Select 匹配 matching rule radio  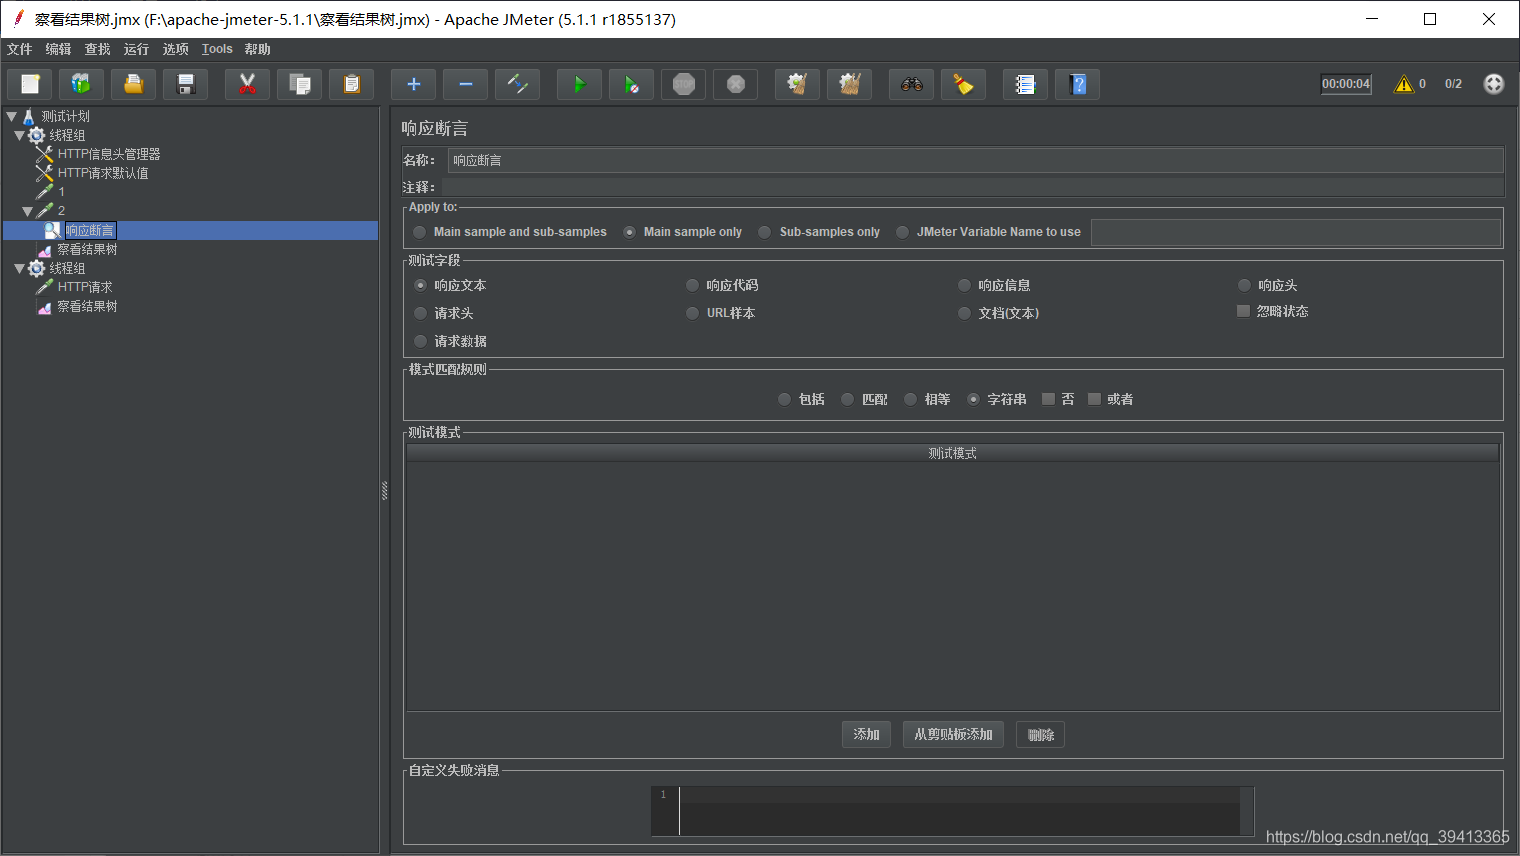click(847, 399)
